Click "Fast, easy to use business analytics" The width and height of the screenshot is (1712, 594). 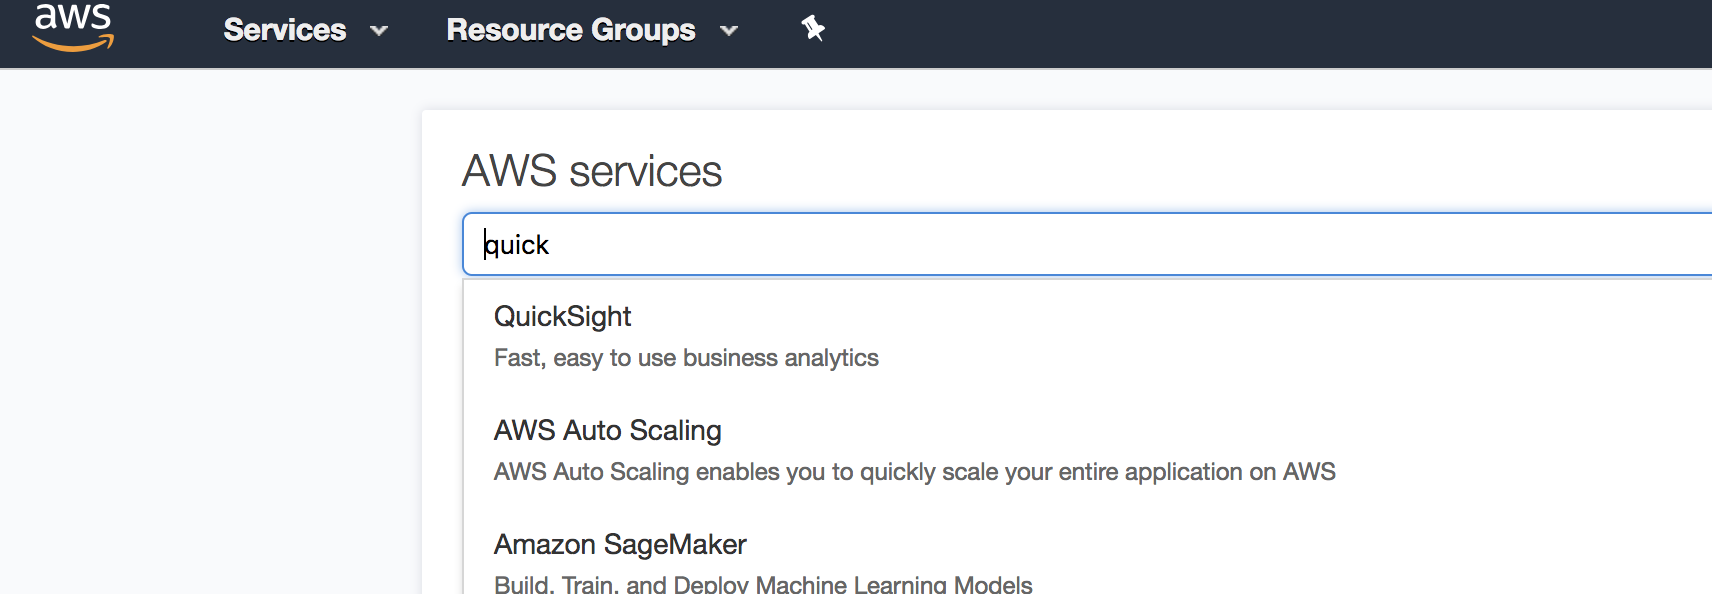[686, 358]
